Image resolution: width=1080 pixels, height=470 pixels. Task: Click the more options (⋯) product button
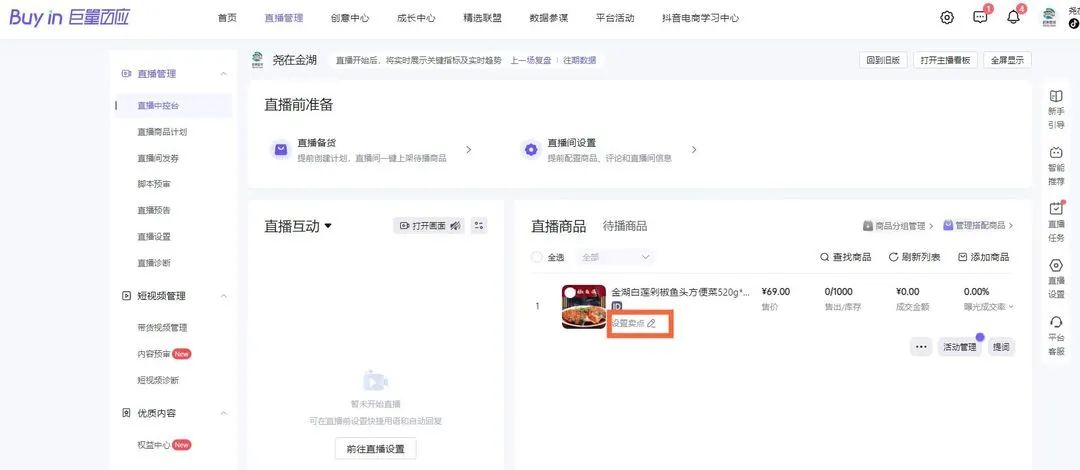[921, 346]
